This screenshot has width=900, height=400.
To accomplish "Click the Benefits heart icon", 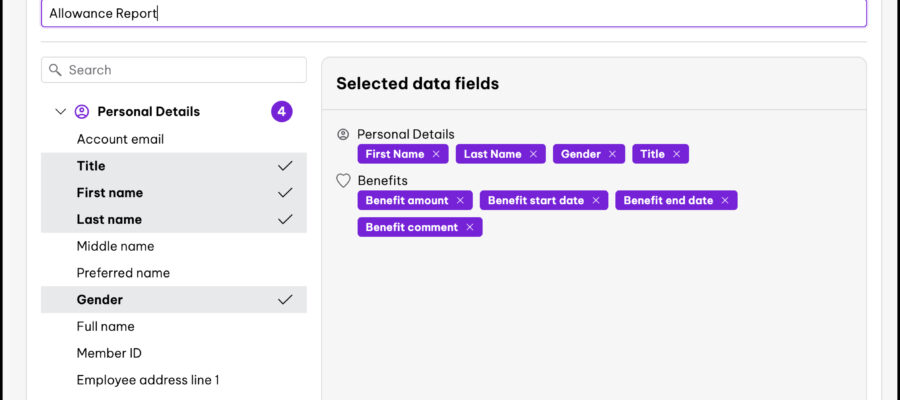I will coord(343,181).
